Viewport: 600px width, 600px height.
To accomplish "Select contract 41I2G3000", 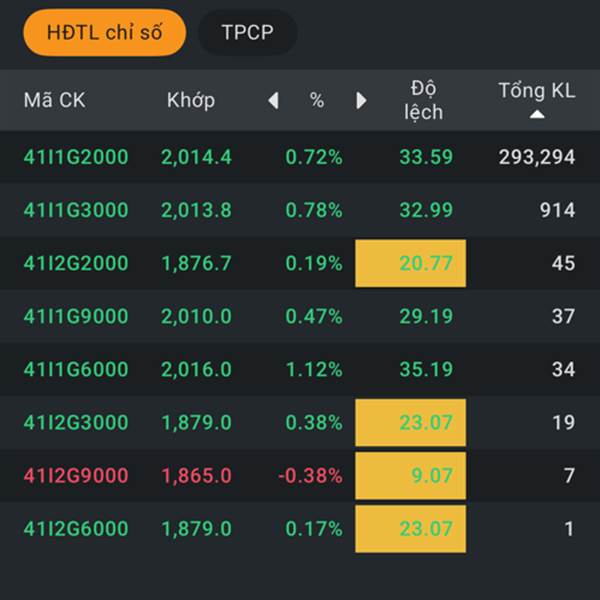I will pyautogui.click(x=76, y=422).
